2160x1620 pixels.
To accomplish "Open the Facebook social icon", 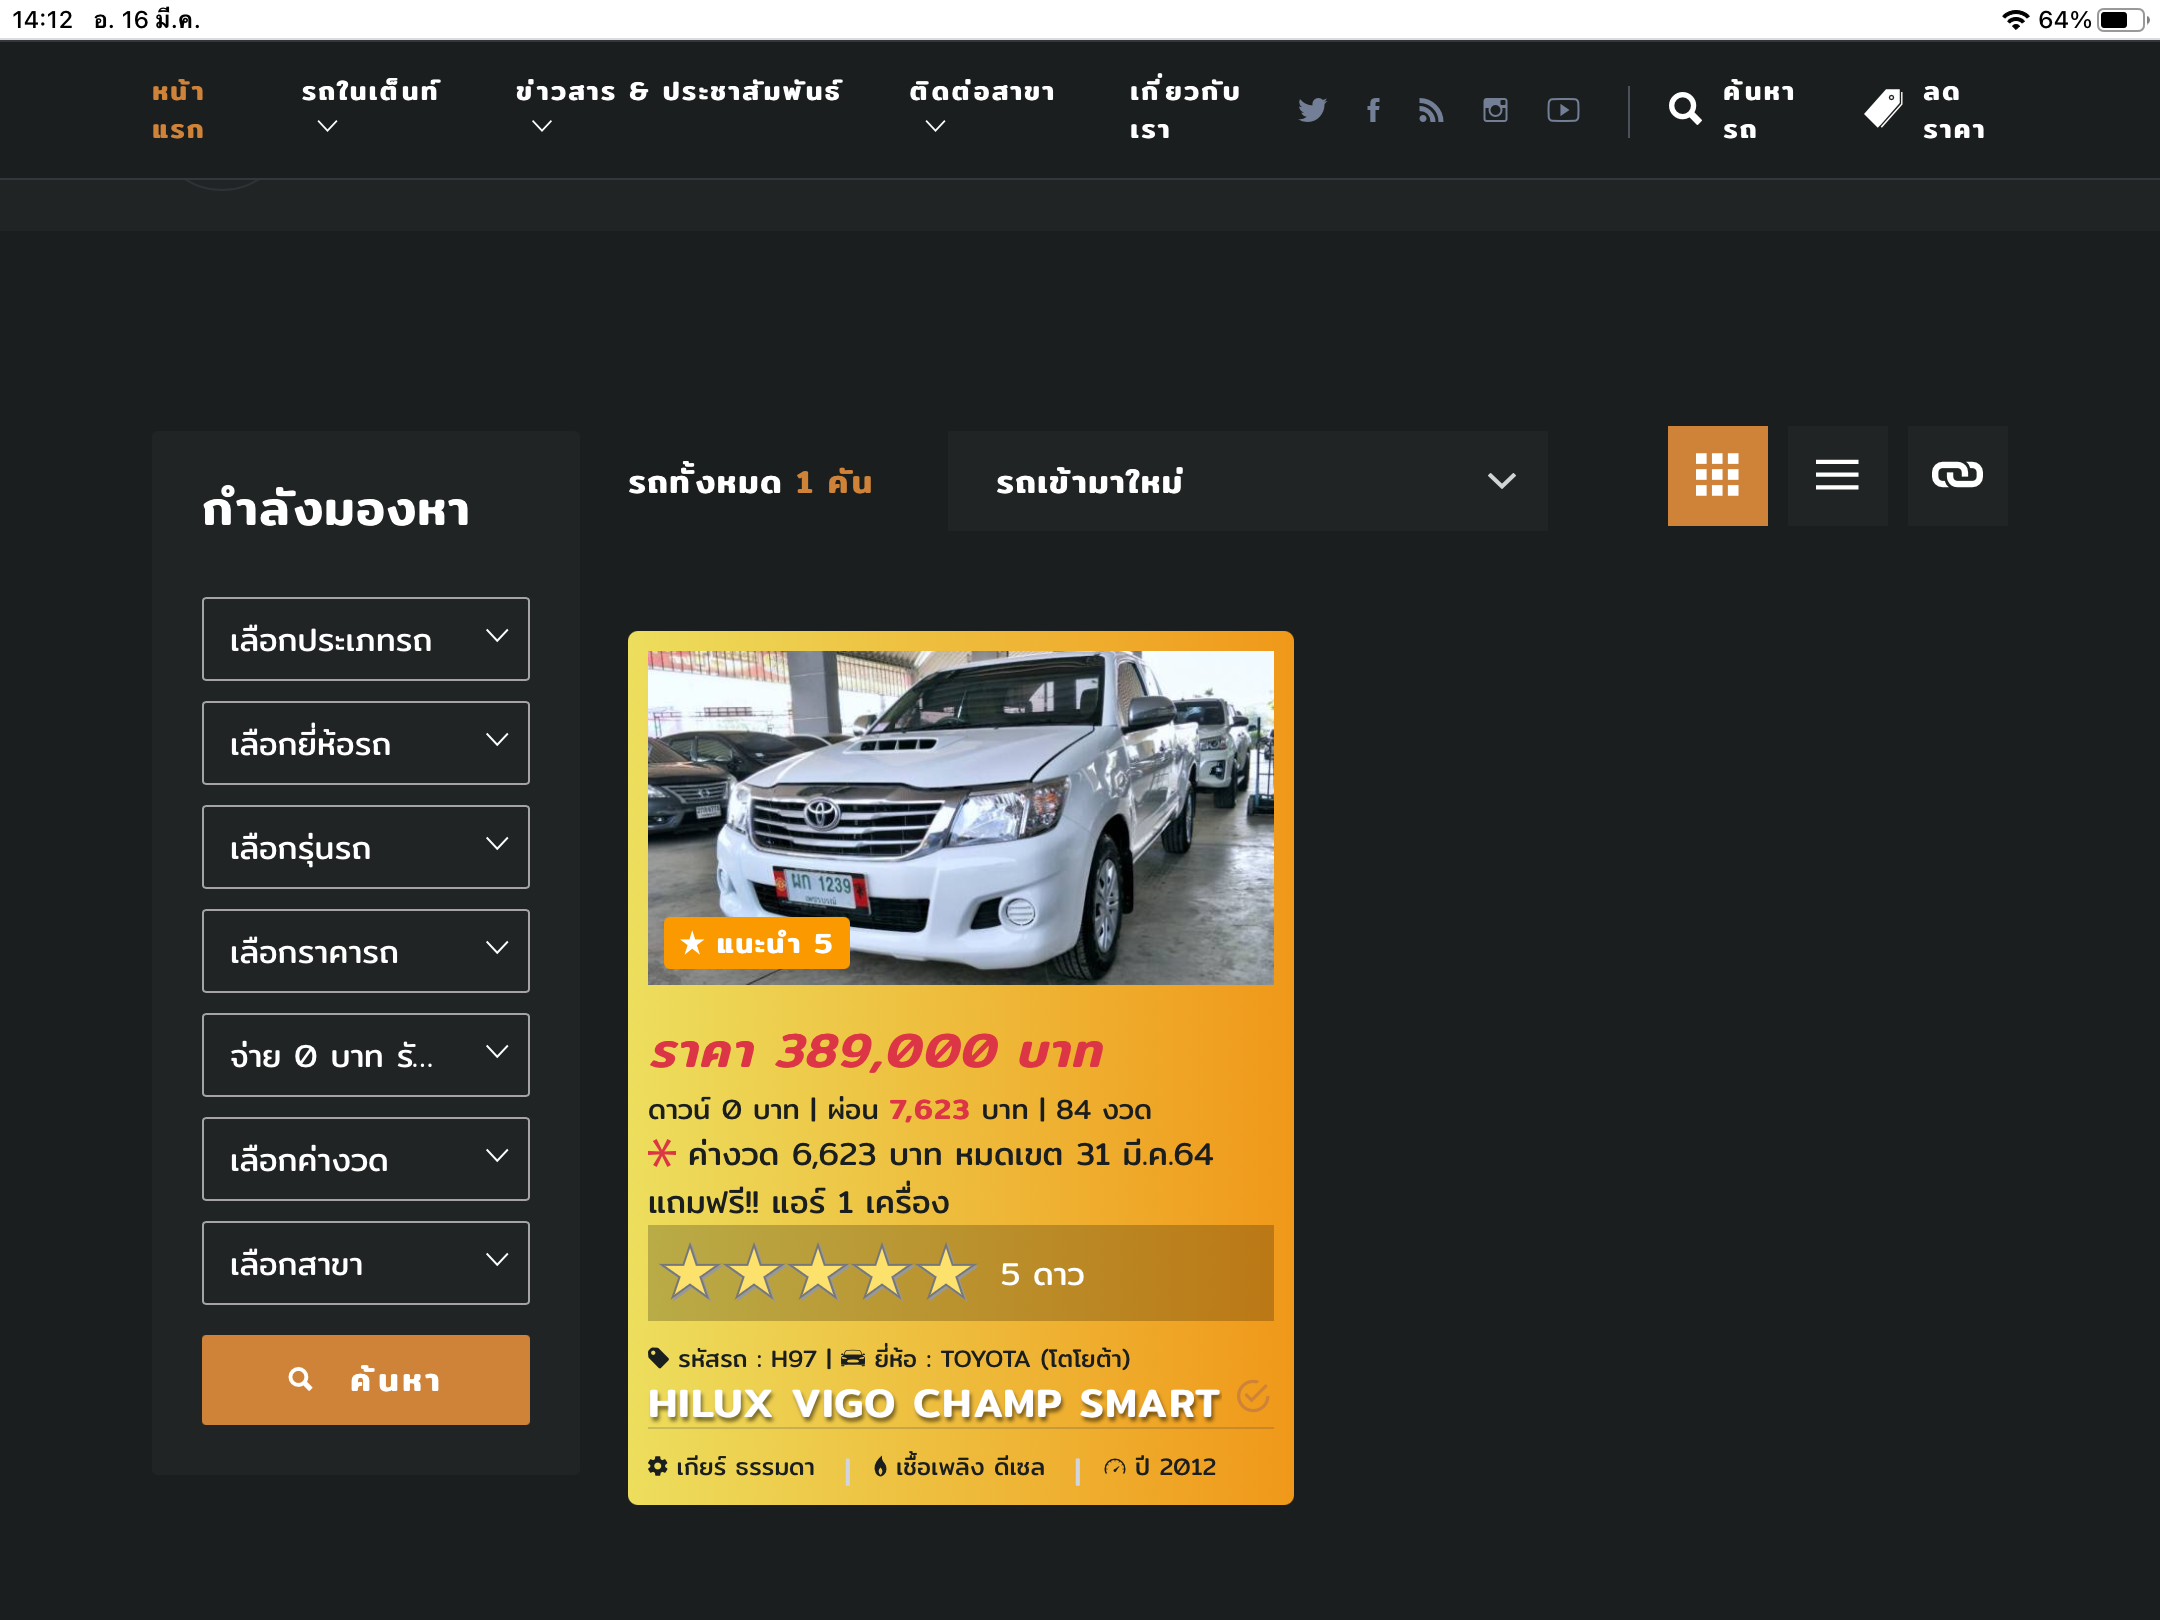I will pos(1373,110).
